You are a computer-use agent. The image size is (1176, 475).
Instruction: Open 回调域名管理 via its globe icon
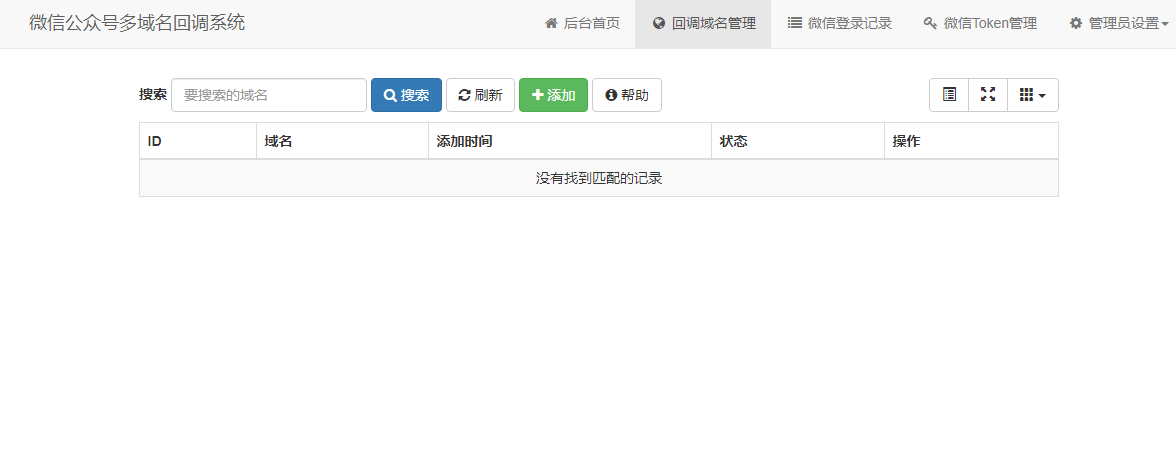[x=659, y=23]
